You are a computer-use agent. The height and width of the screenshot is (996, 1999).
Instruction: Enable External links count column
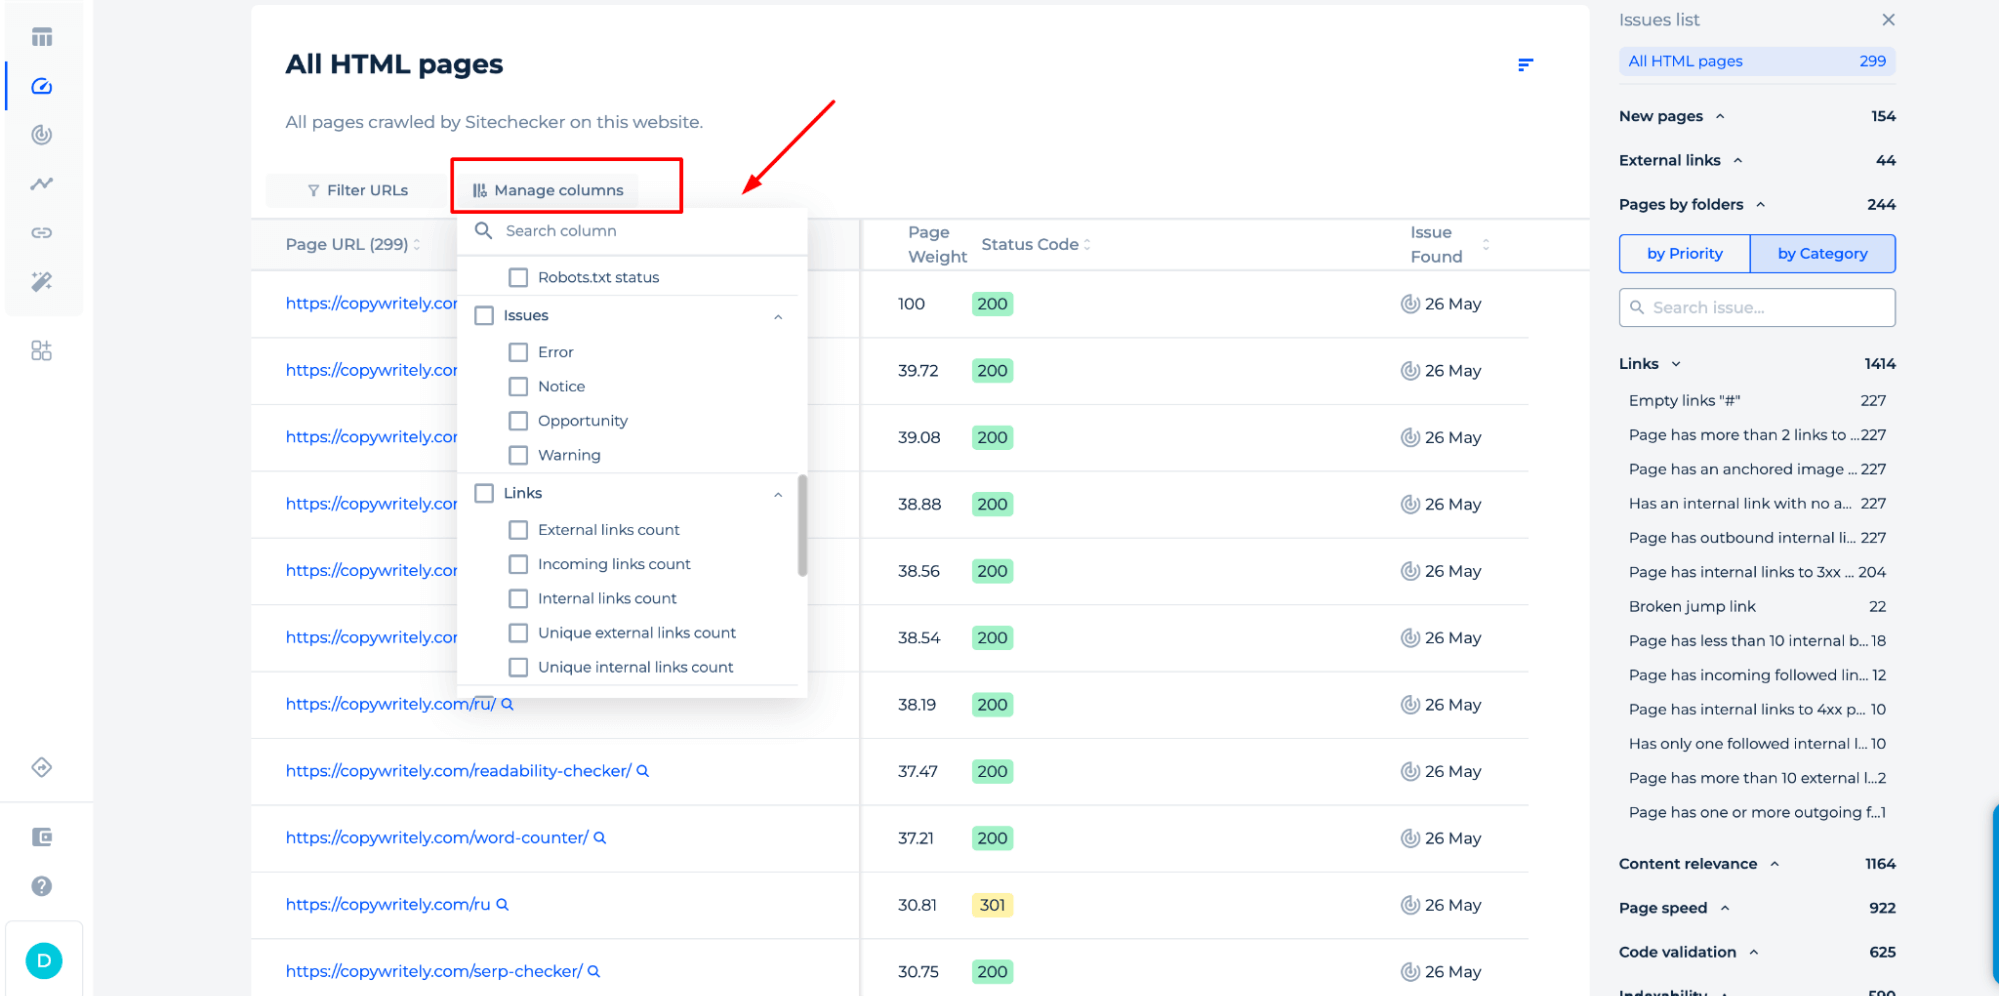[x=518, y=530]
